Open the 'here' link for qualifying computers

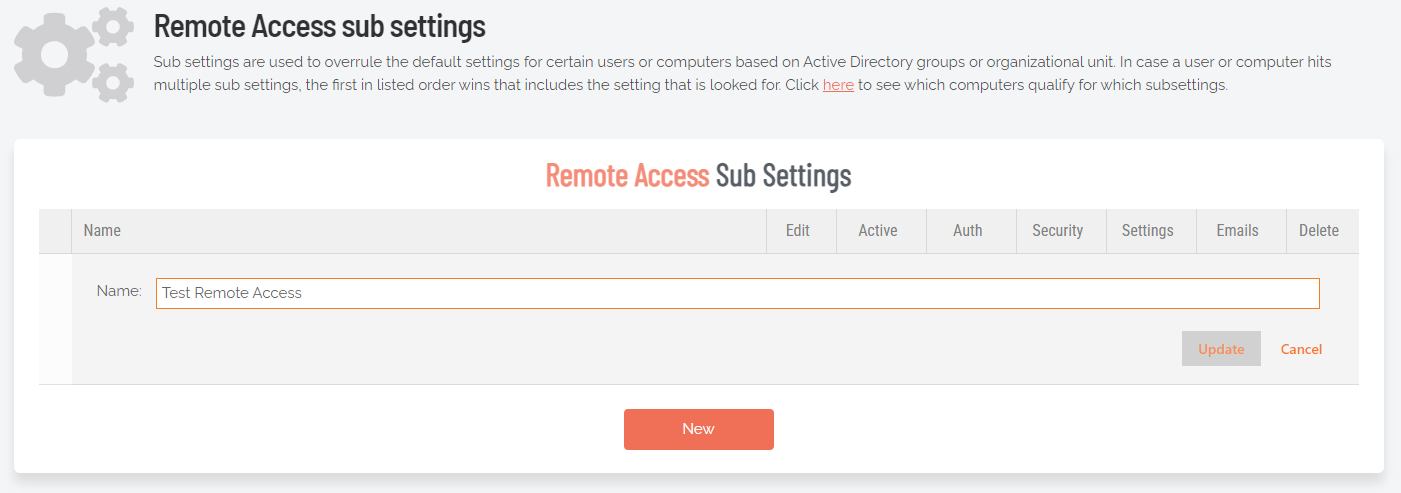[838, 85]
